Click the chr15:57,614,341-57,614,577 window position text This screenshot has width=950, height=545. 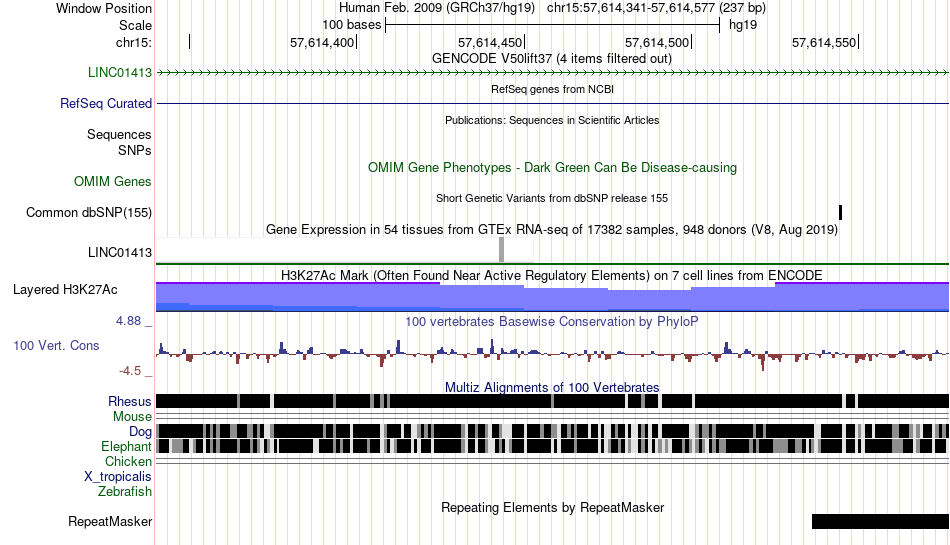click(x=656, y=8)
